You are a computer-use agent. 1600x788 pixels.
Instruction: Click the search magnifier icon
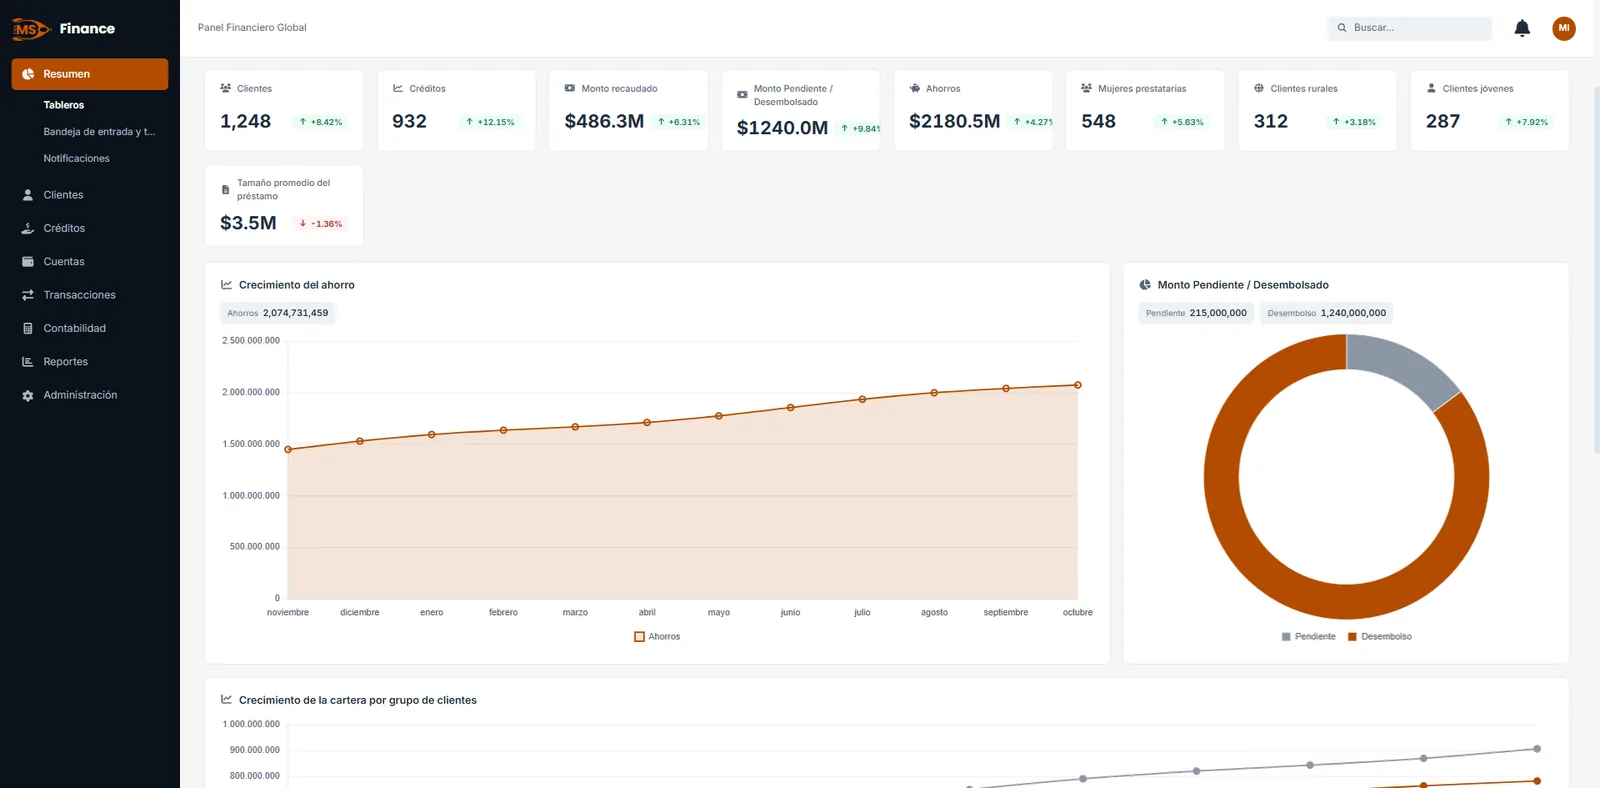click(x=1342, y=28)
